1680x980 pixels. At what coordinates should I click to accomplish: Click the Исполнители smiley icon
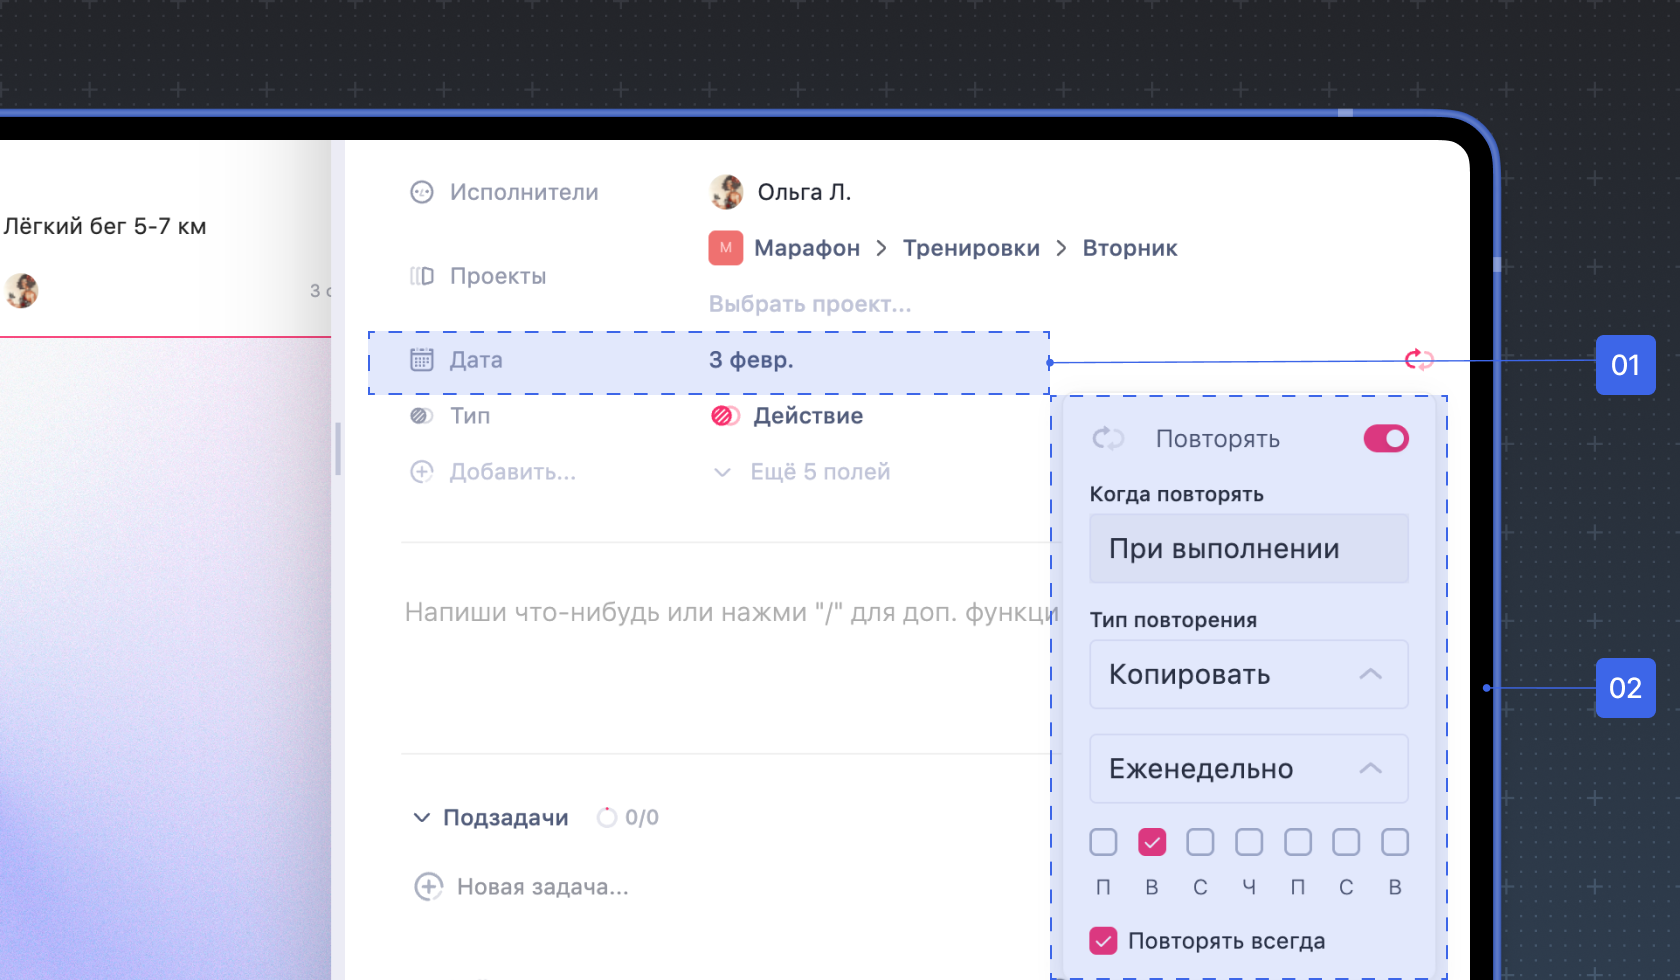(x=423, y=191)
